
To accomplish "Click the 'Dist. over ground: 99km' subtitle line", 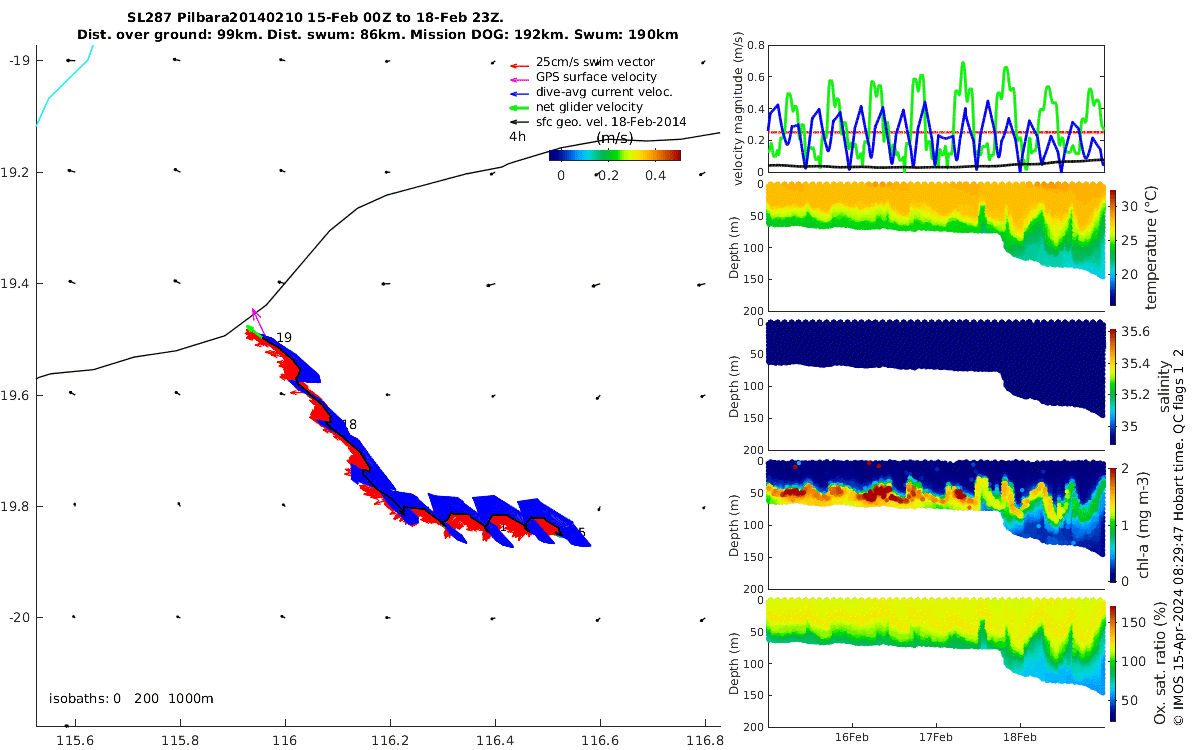I will [x=378, y=35].
